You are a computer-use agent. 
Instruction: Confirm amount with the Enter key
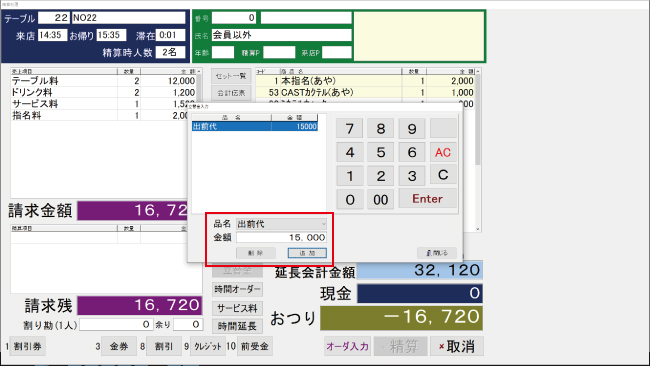(x=427, y=199)
